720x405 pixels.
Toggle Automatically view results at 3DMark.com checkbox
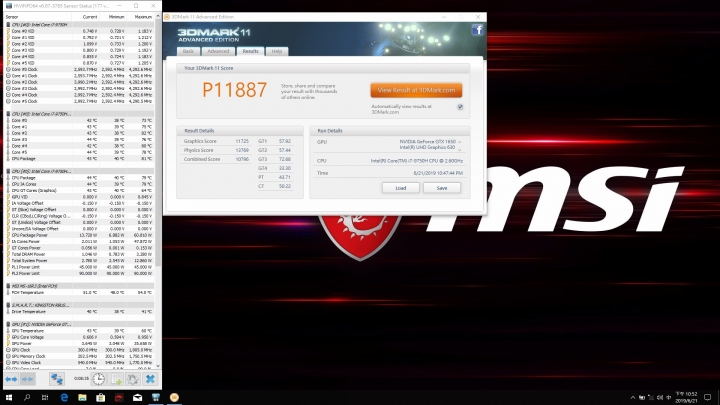pos(460,107)
